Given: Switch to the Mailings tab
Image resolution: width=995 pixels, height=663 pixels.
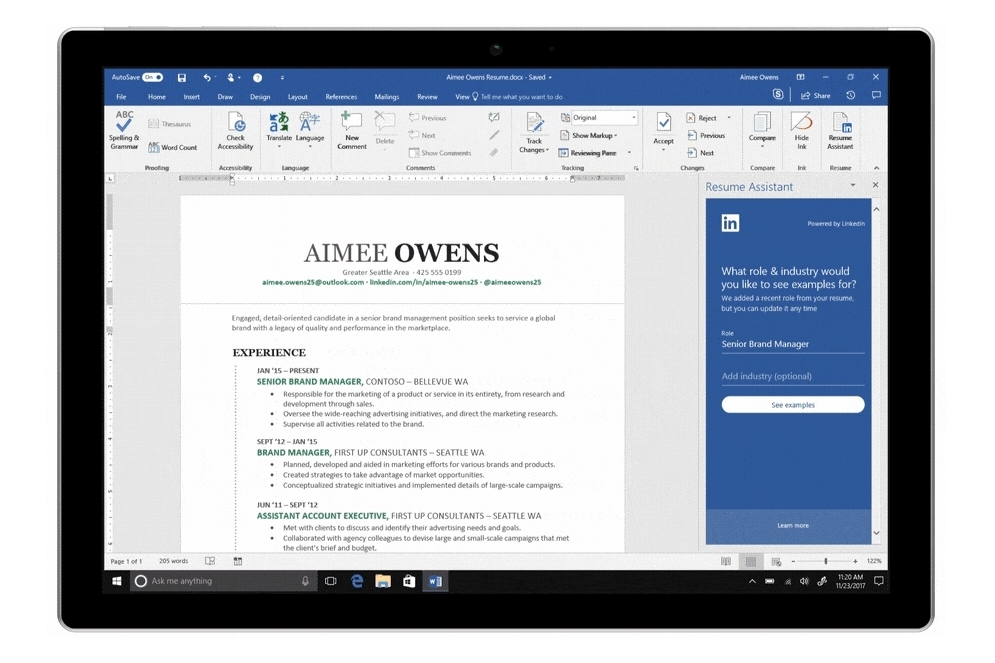Looking at the screenshot, I should 386,97.
